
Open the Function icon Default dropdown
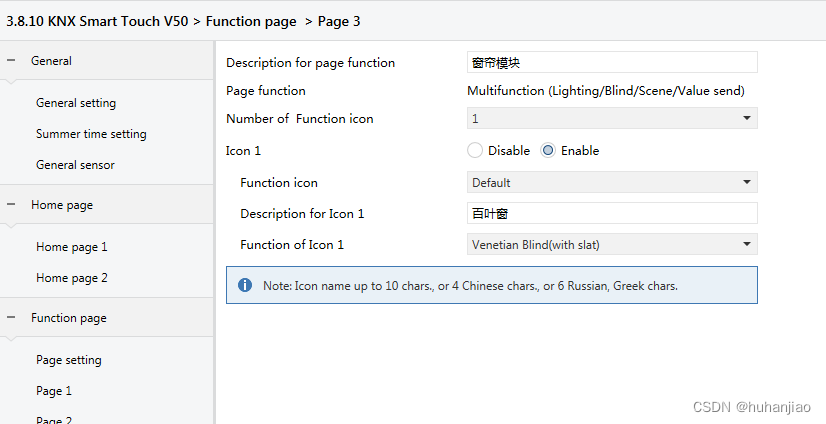click(x=612, y=183)
